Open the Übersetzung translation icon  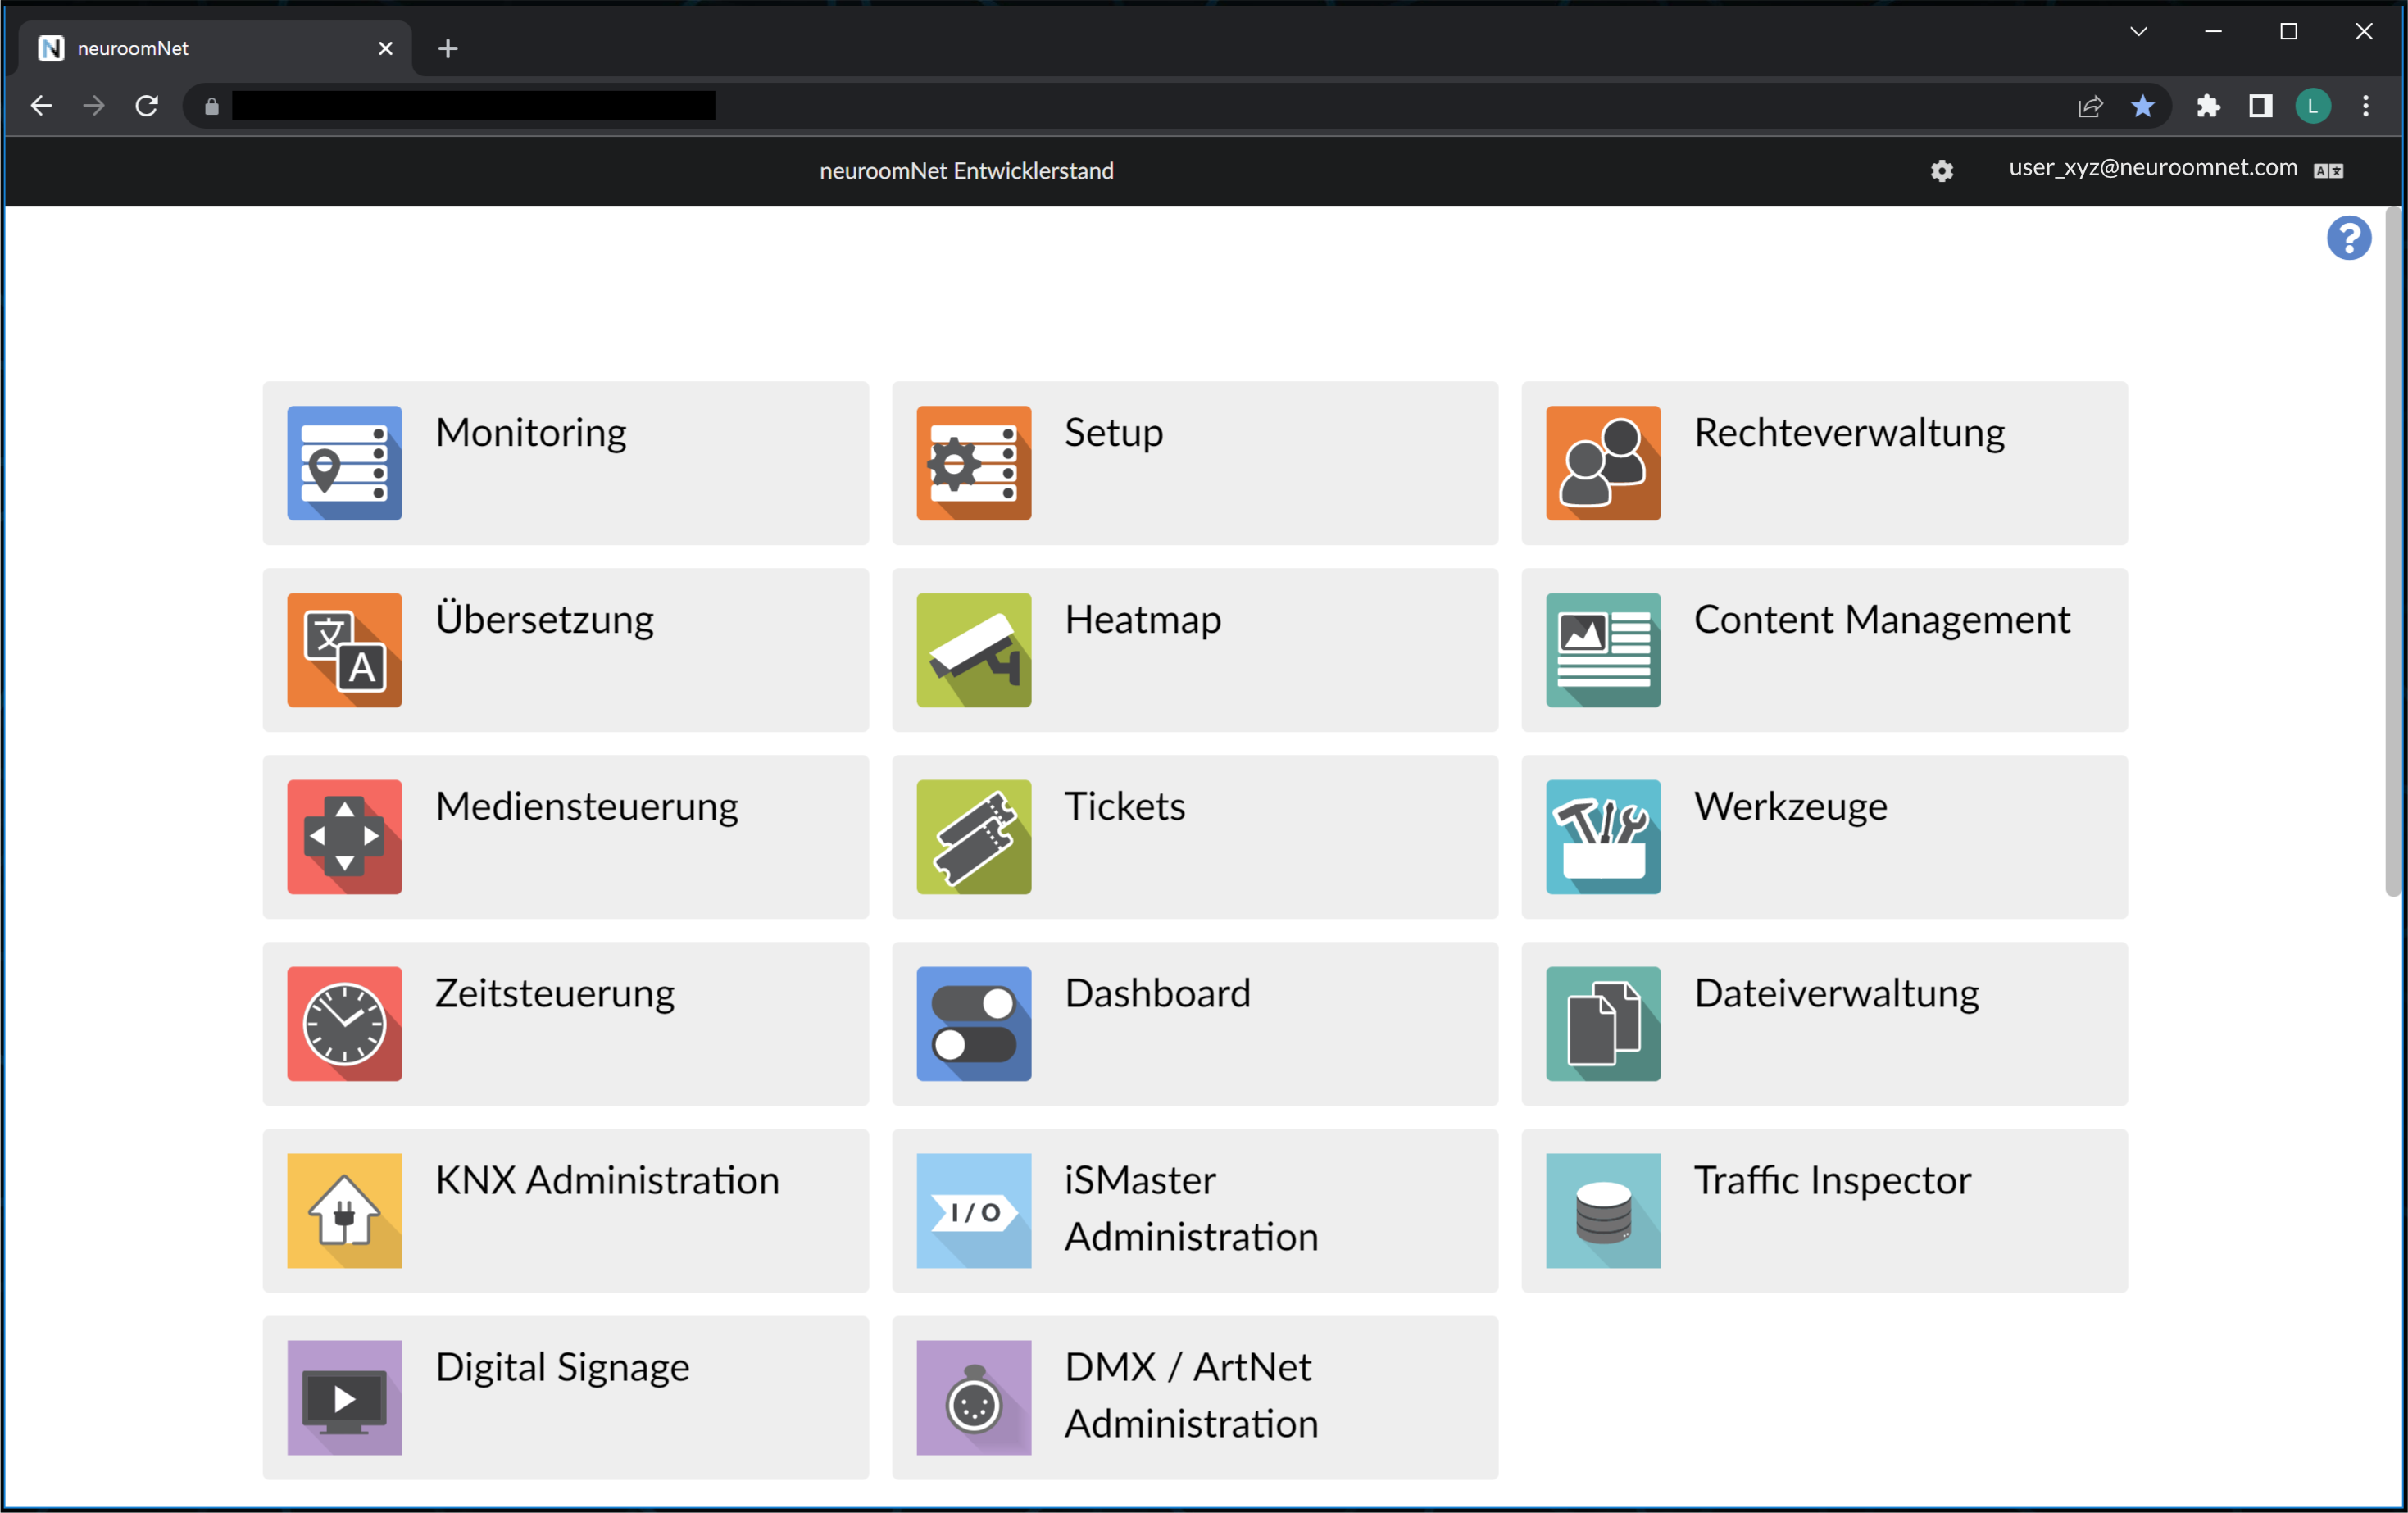point(344,650)
